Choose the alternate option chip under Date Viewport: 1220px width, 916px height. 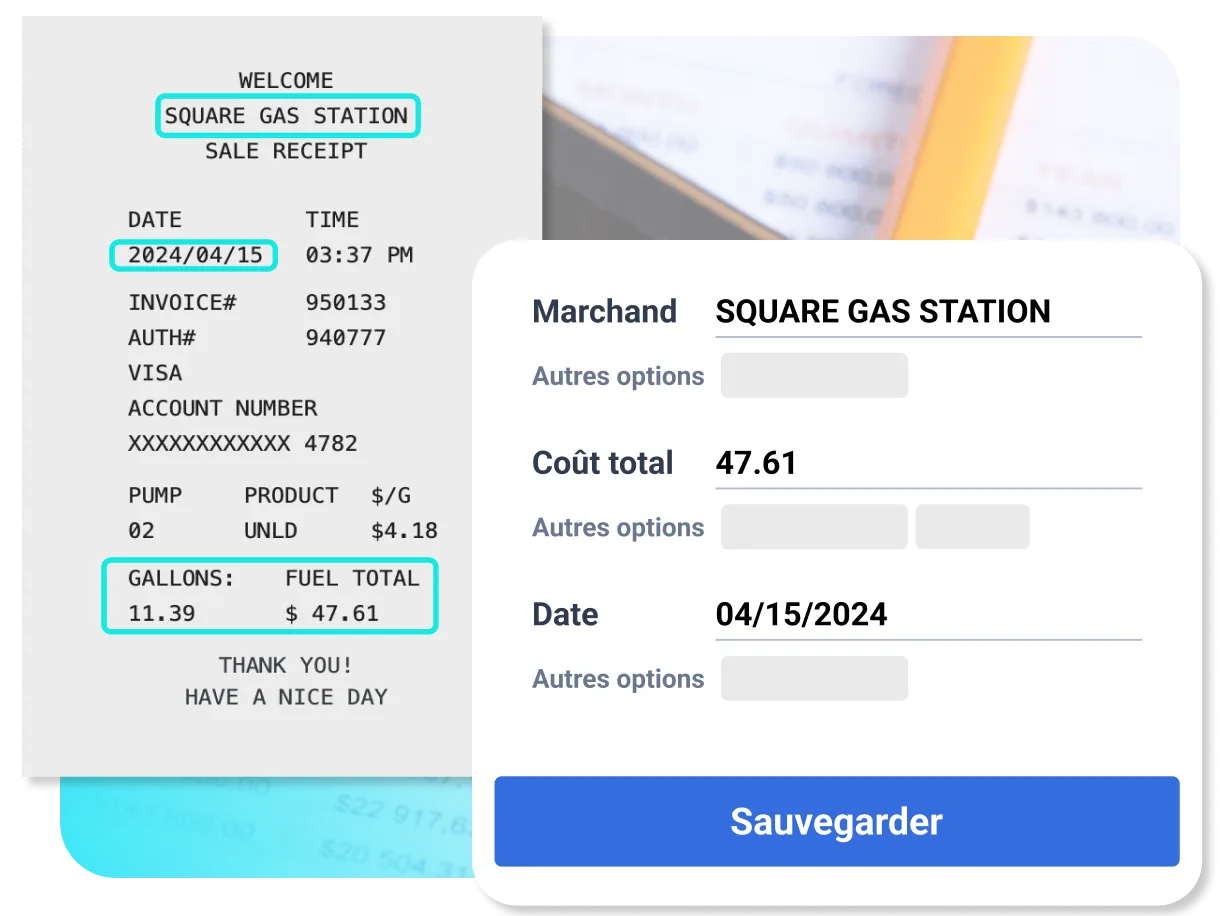(814, 678)
